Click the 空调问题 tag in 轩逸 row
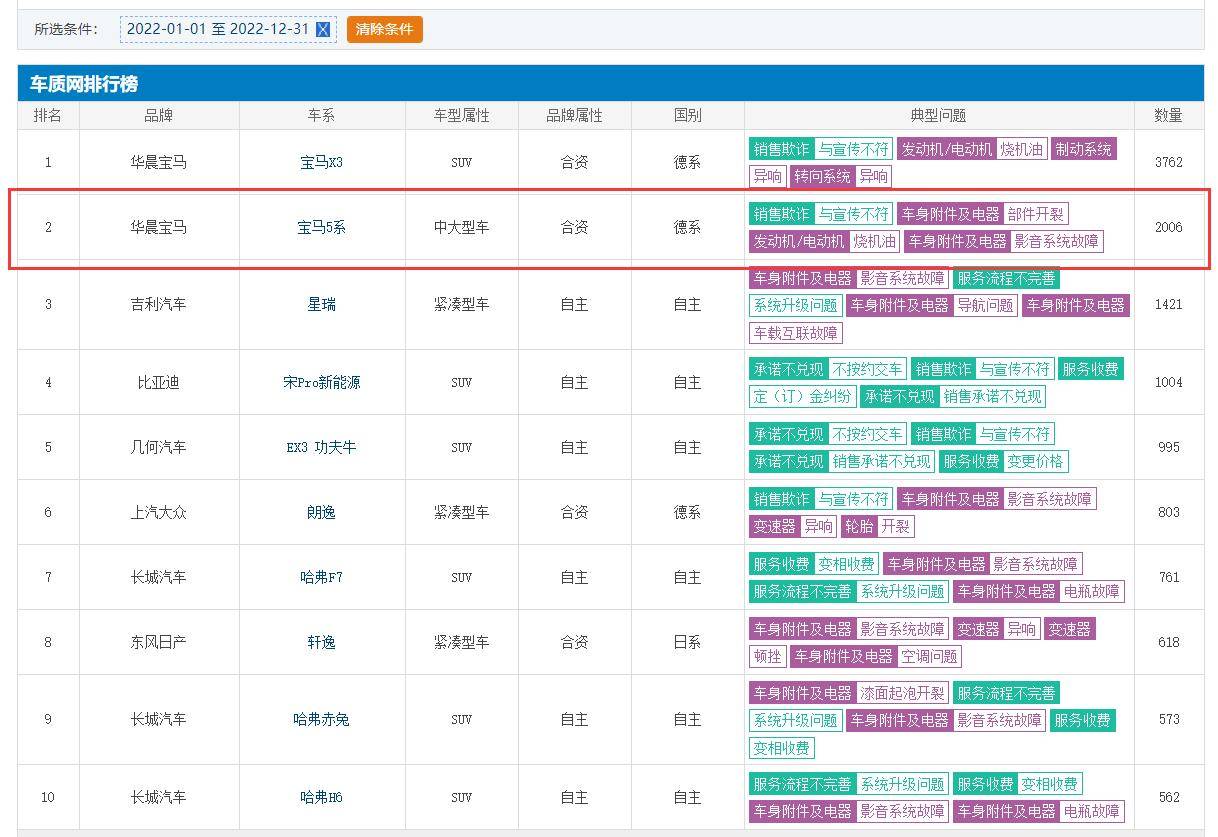 pos(929,656)
